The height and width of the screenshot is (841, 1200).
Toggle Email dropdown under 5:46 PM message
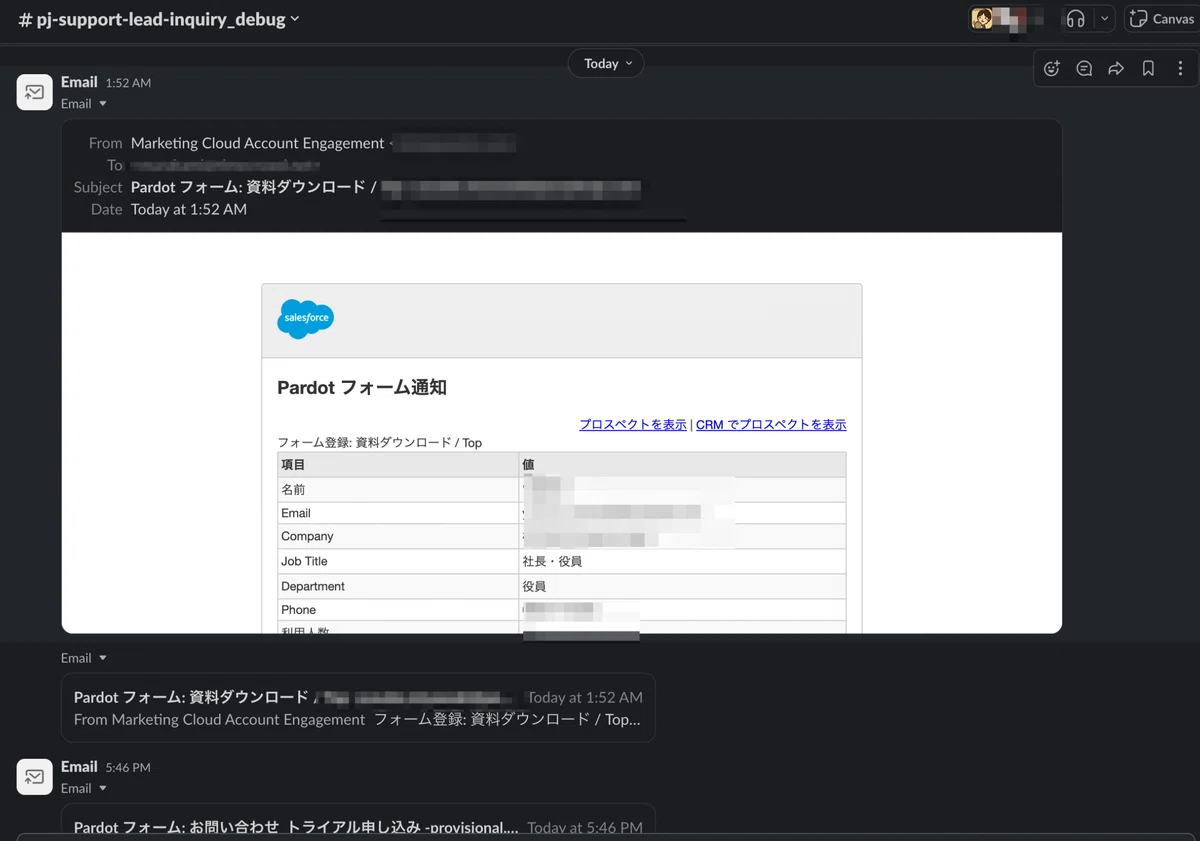click(x=84, y=788)
